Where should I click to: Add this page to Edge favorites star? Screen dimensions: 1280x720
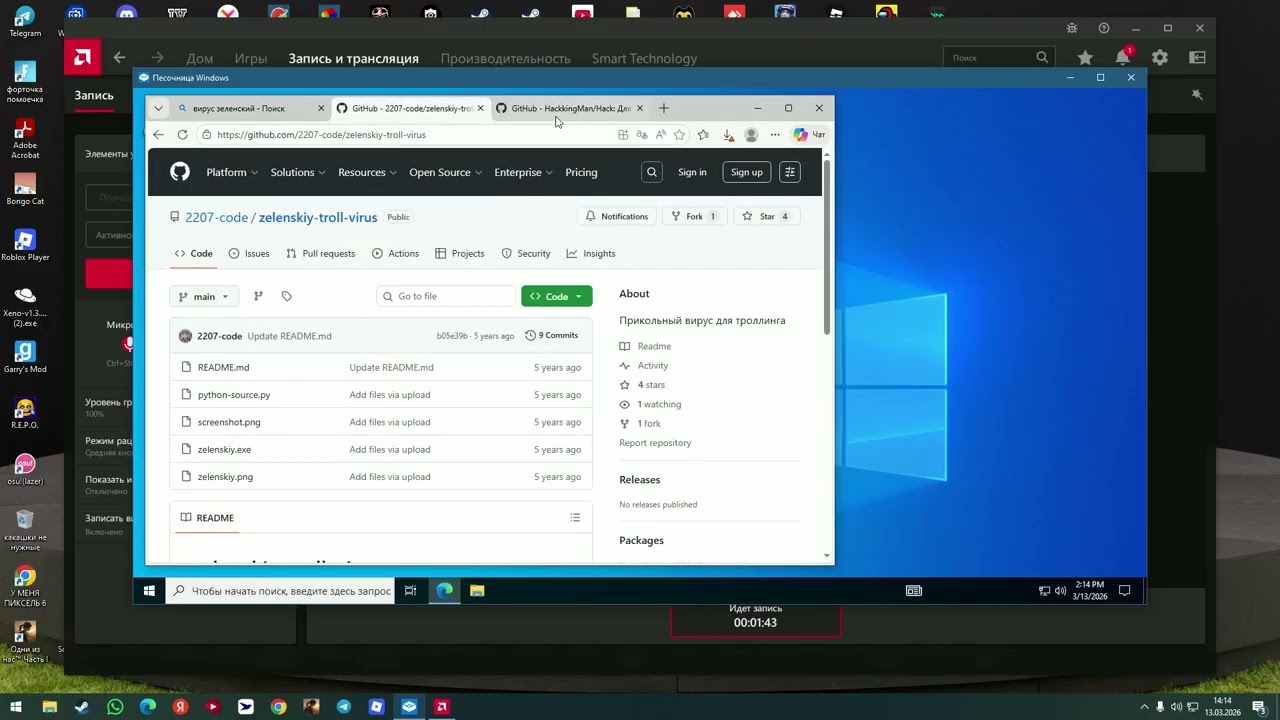[x=680, y=135]
